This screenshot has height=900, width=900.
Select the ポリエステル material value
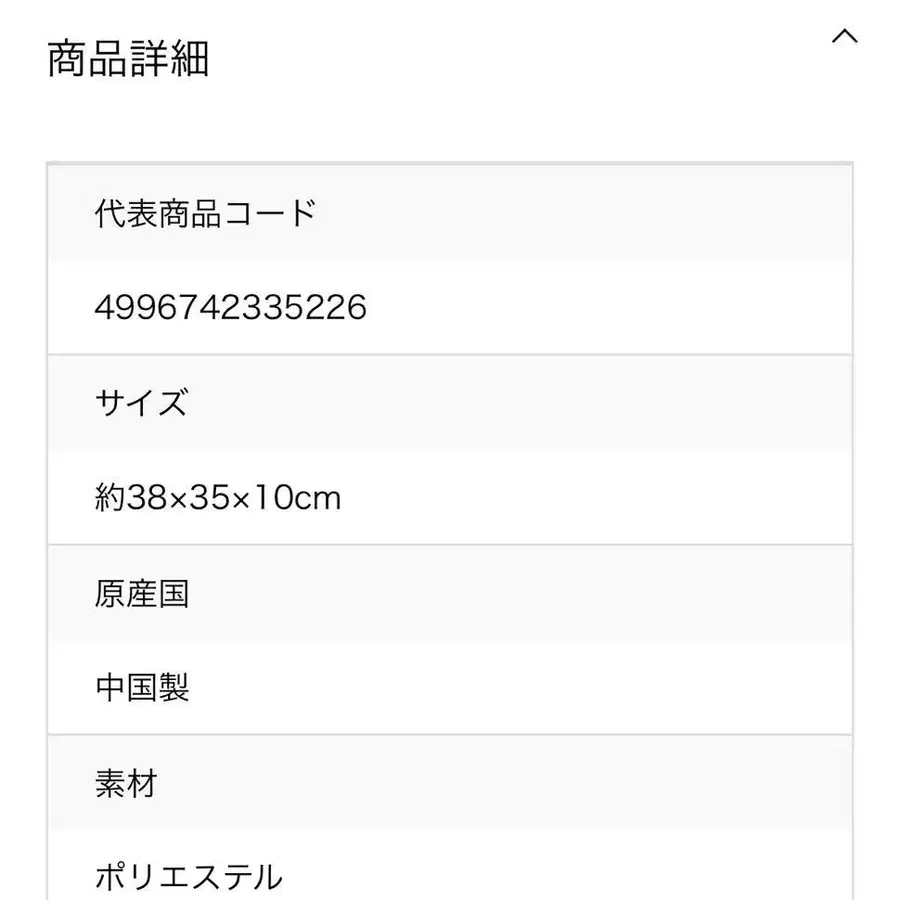186,876
